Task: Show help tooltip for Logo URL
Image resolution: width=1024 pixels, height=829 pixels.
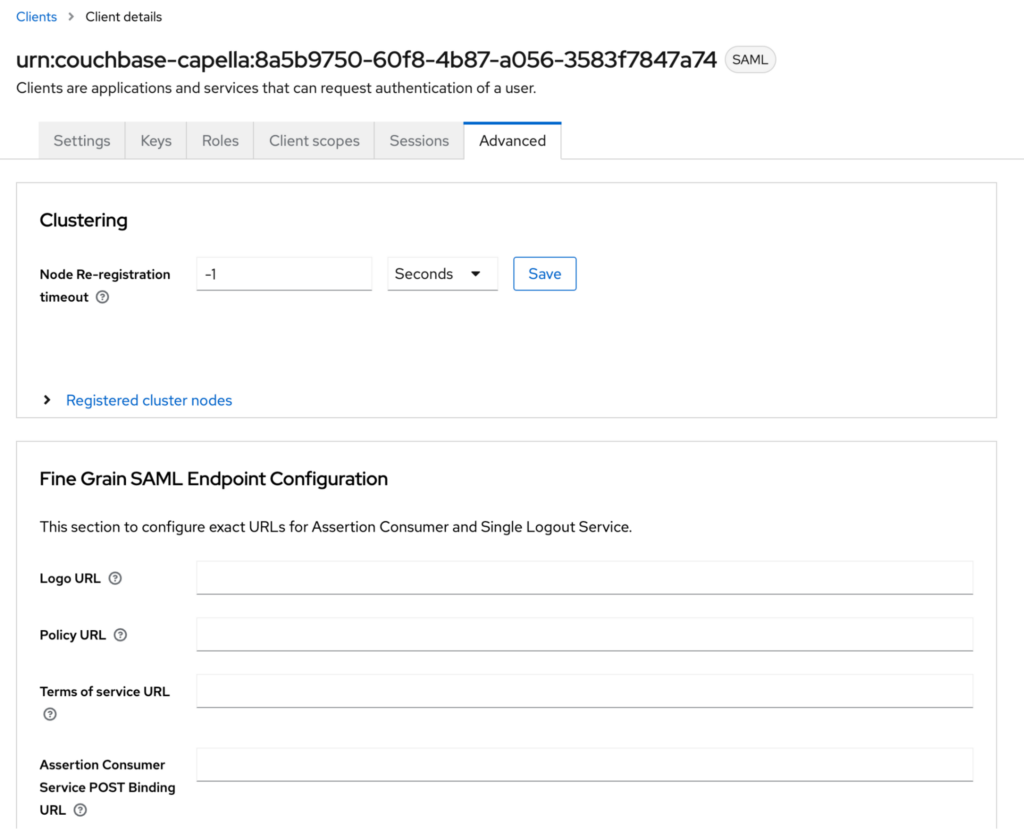Action: tap(115, 578)
